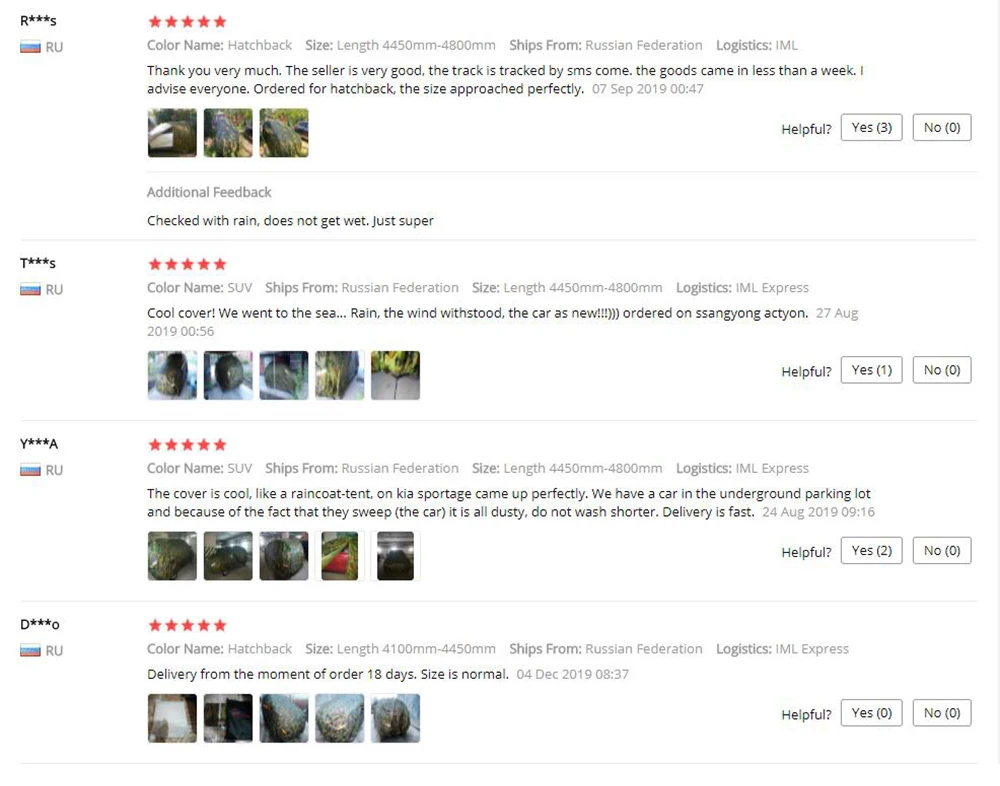Vote Yes (0) on D***o's review
Screen dimensions: 1000x786
871,713
